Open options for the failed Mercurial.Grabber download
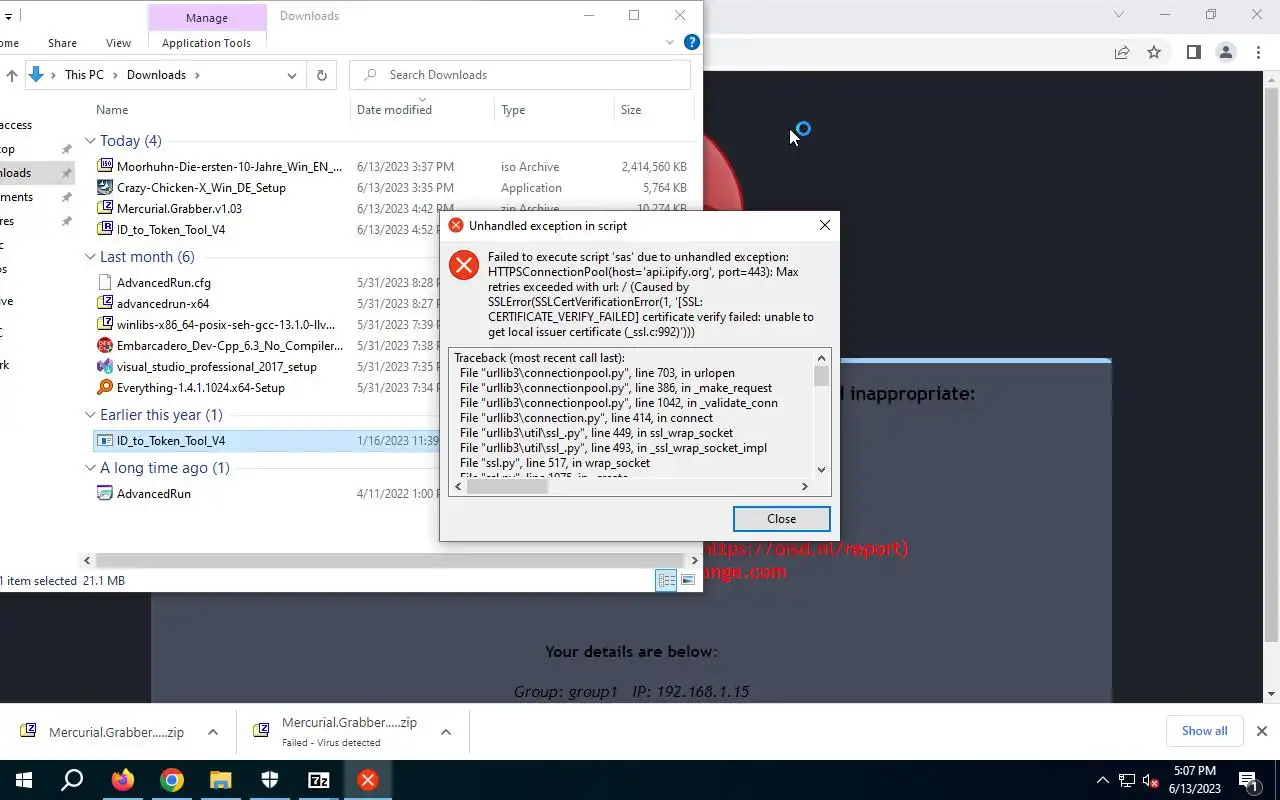1280x800 pixels. coord(446,733)
